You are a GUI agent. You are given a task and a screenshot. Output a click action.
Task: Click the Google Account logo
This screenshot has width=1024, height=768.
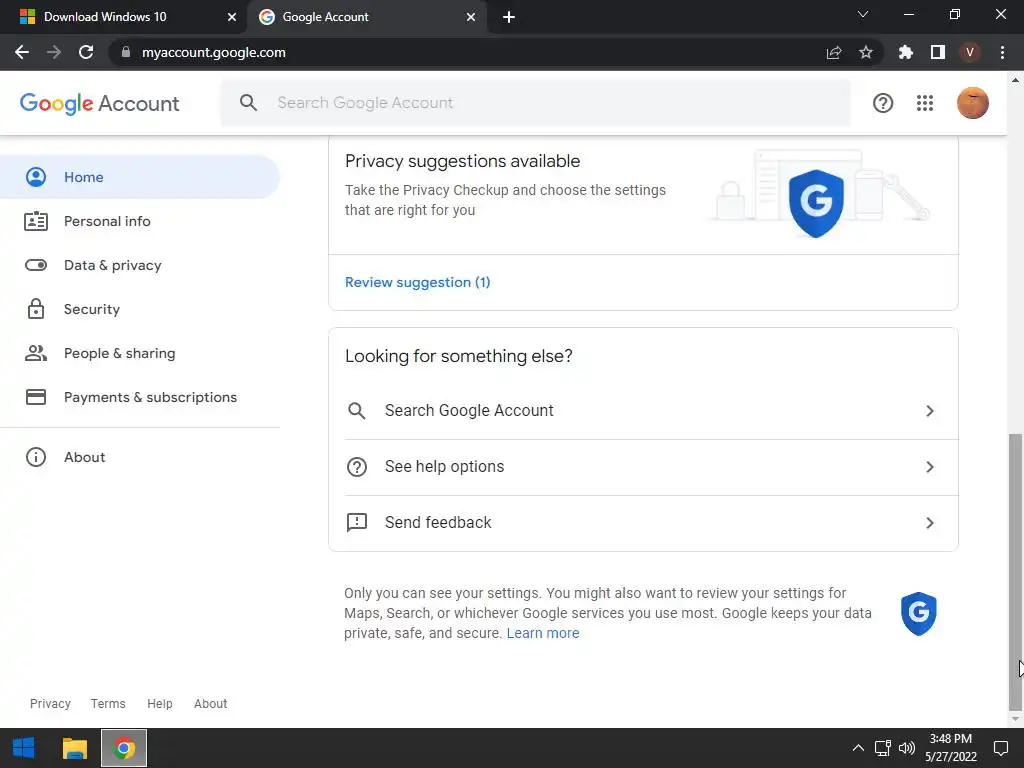pyautogui.click(x=99, y=103)
